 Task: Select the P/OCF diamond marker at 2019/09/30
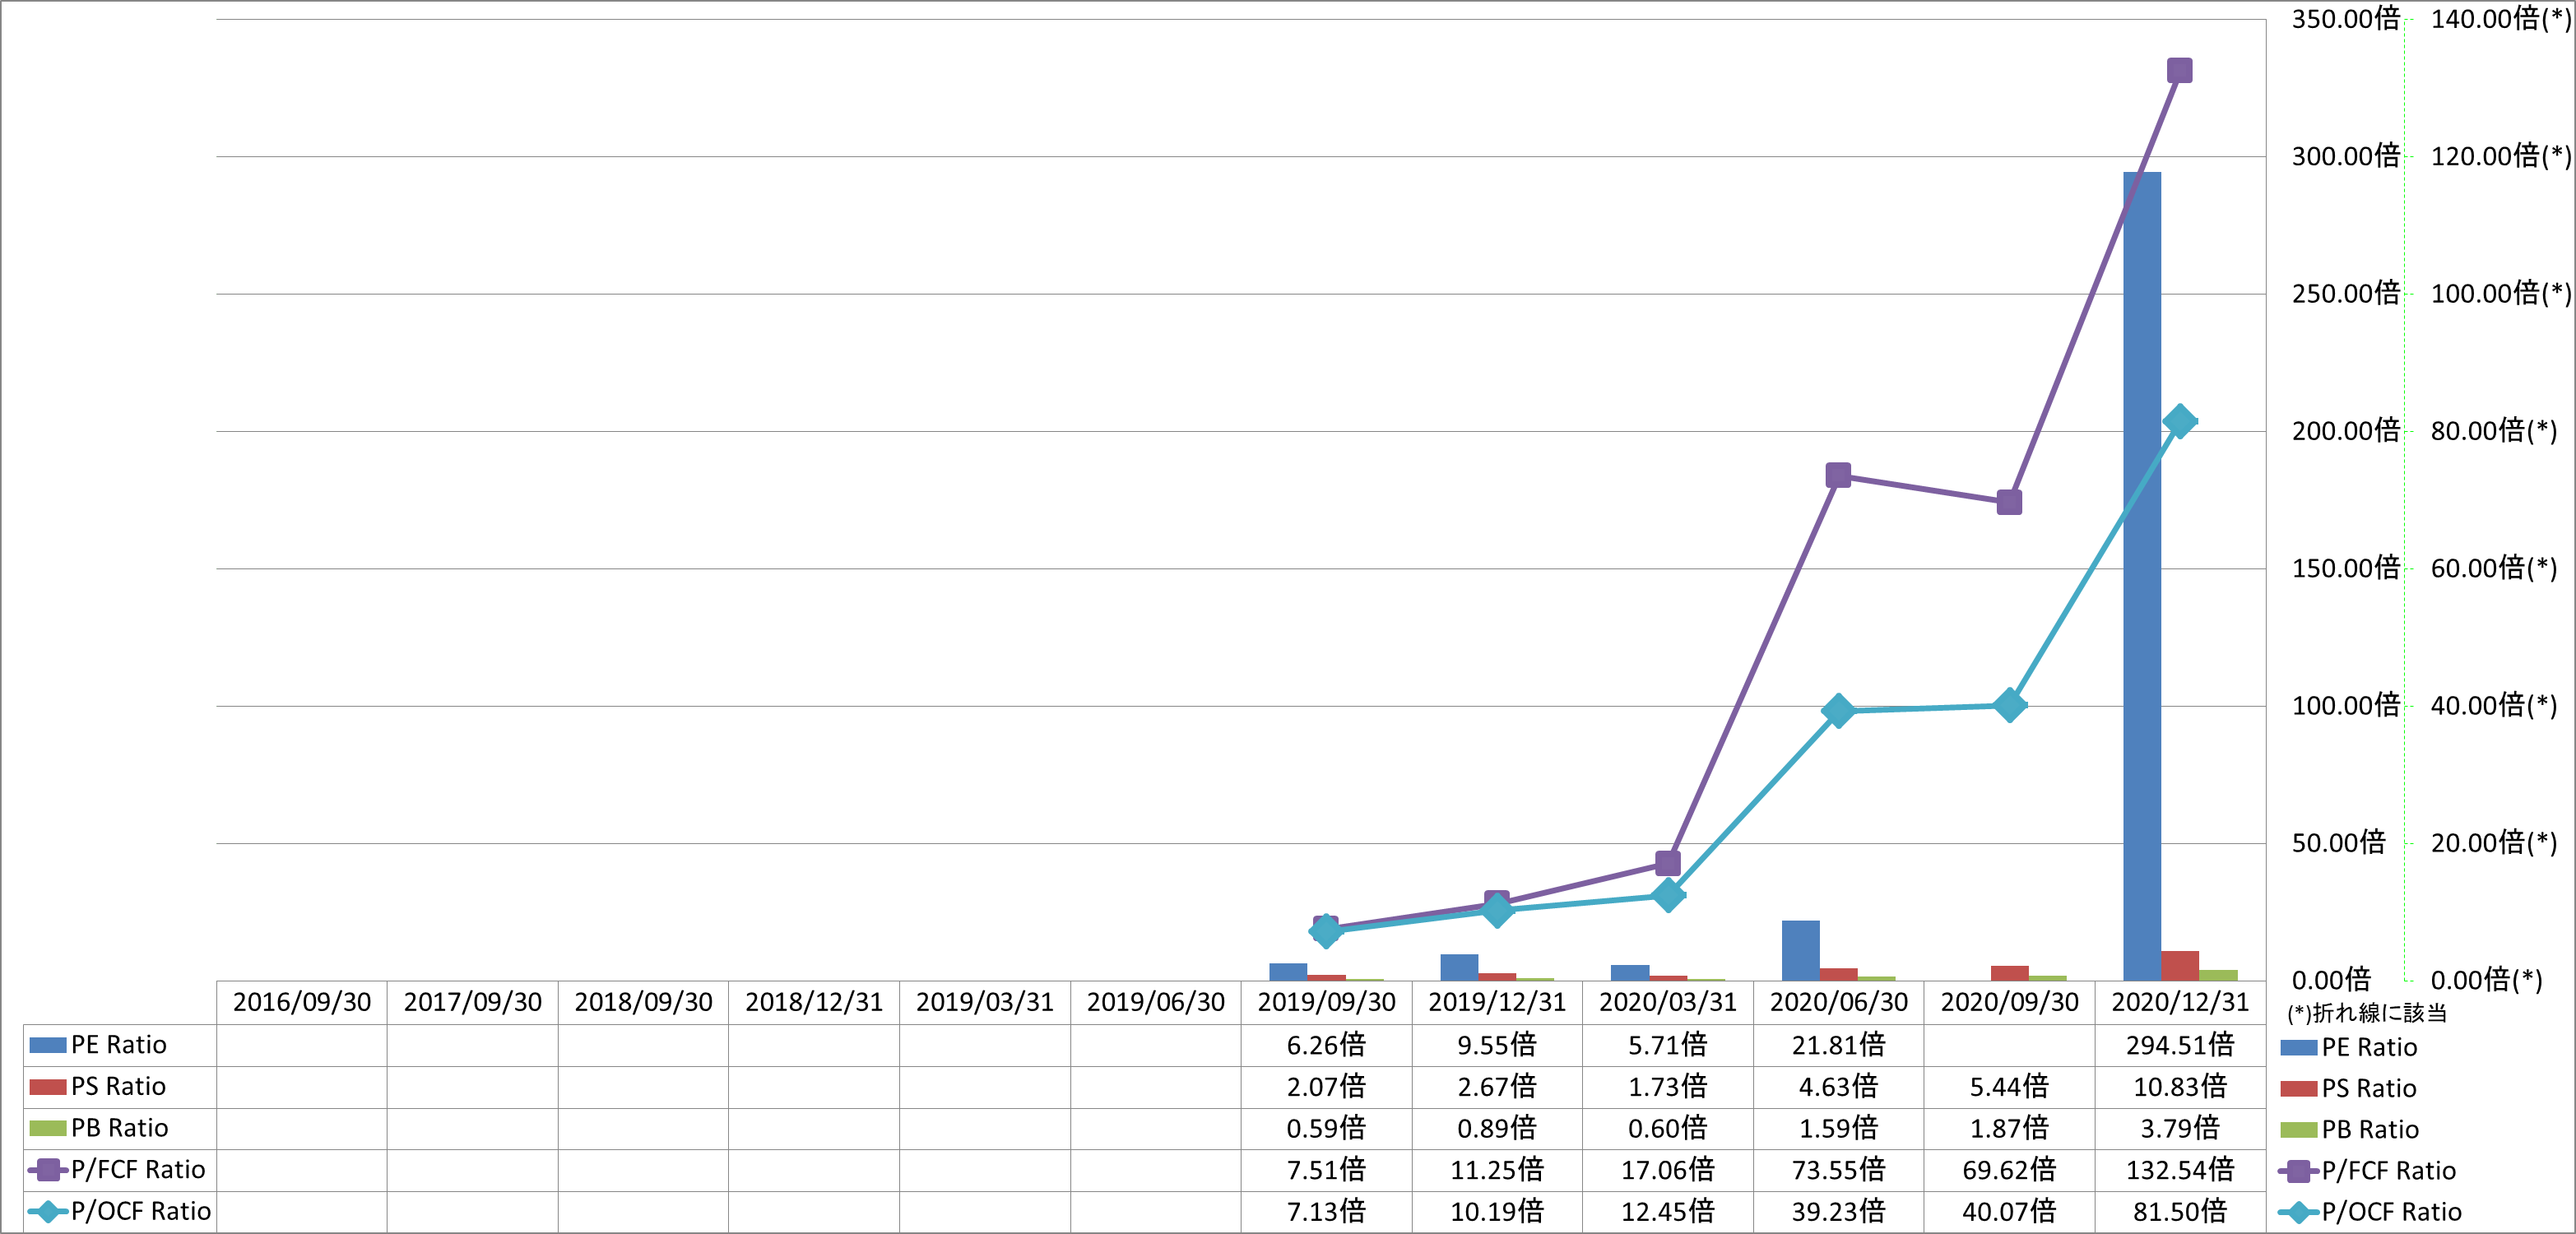click(1326, 931)
